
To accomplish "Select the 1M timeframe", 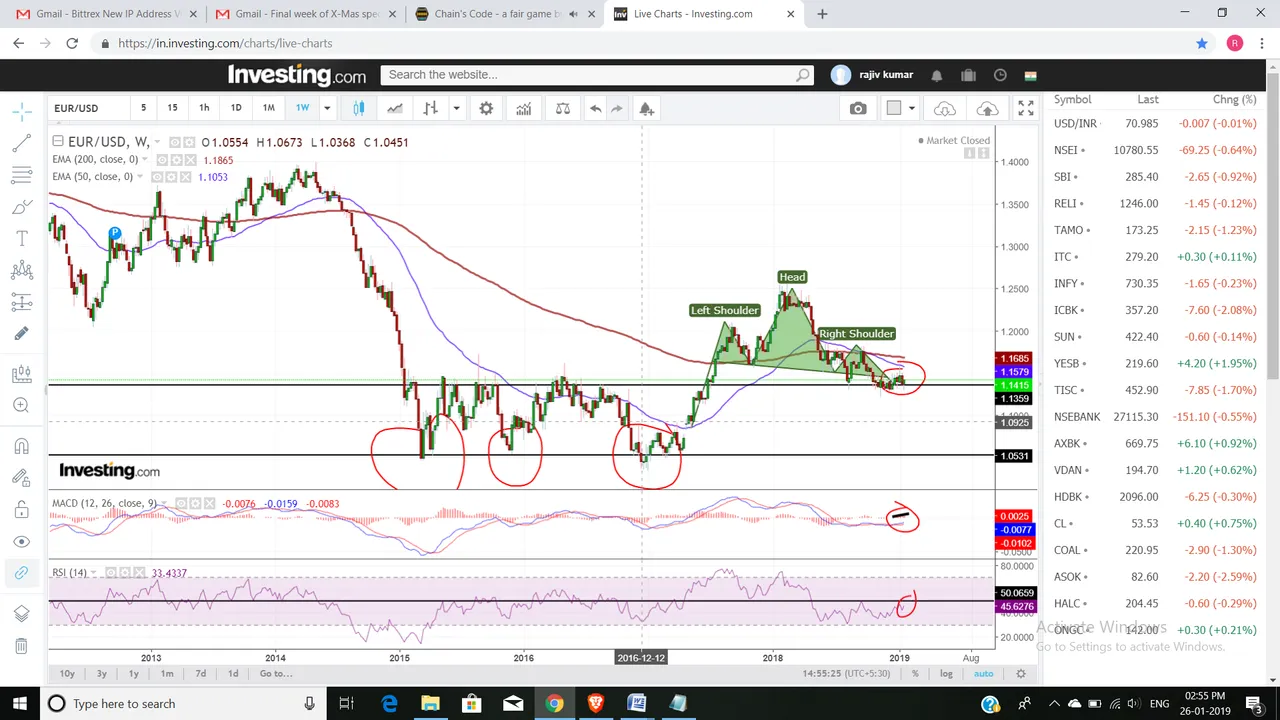I will pyautogui.click(x=268, y=108).
